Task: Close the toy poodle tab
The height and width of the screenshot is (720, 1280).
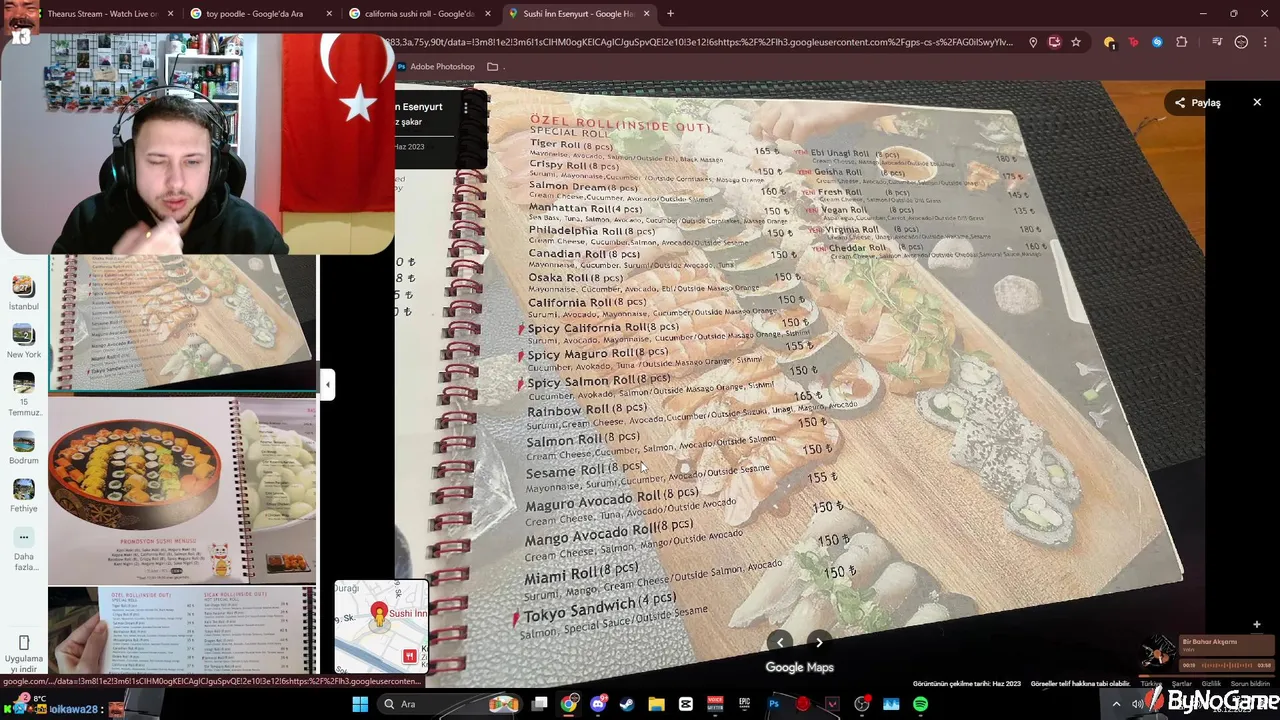Action: click(329, 14)
